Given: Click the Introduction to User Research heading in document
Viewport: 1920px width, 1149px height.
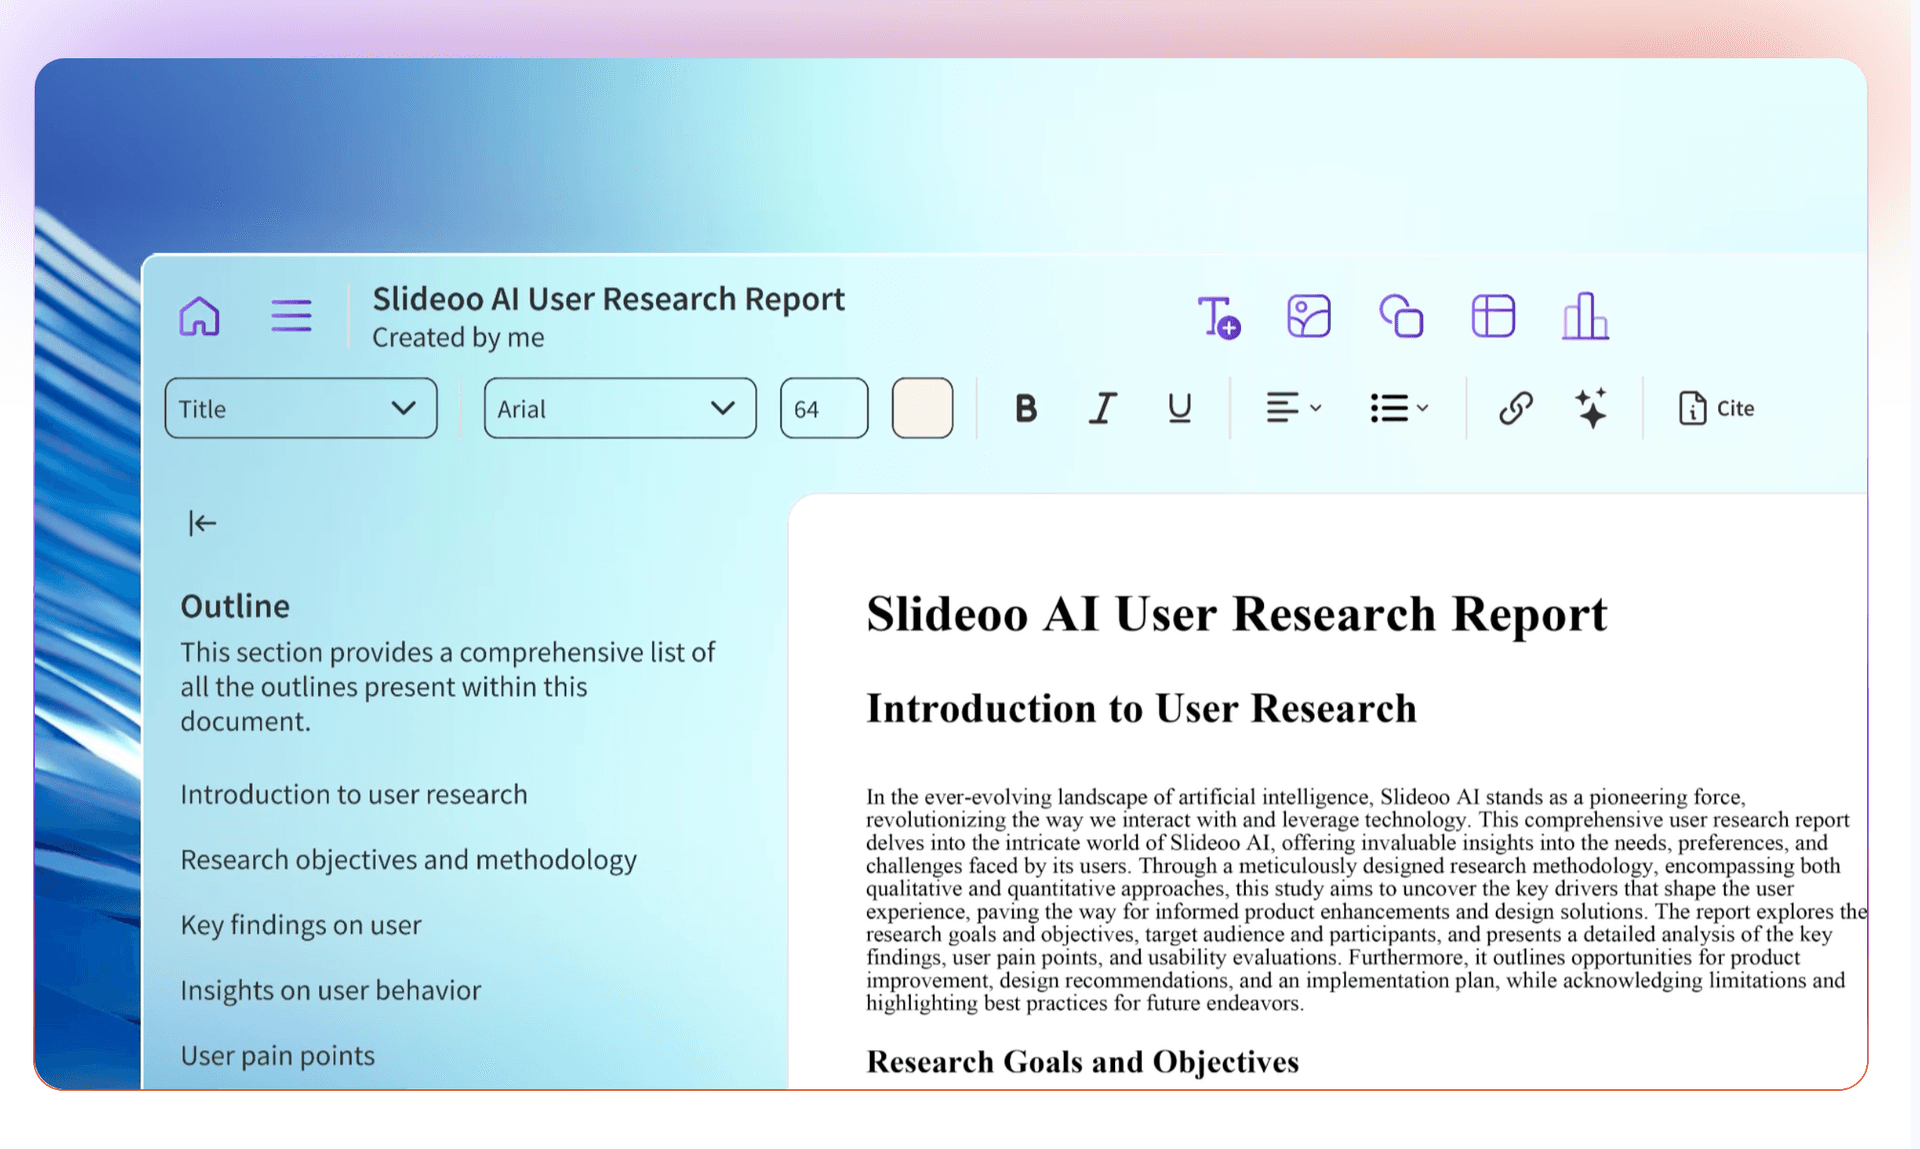Looking at the screenshot, I should pos(1141,709).
